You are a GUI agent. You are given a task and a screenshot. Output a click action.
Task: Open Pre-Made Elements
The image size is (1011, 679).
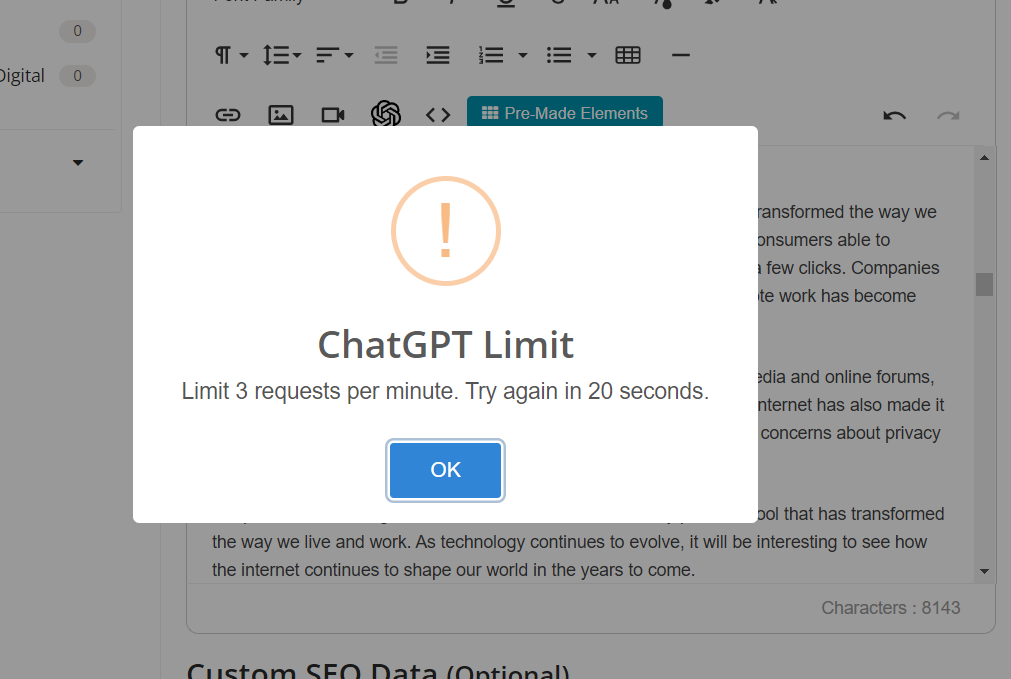coord(565,112)
